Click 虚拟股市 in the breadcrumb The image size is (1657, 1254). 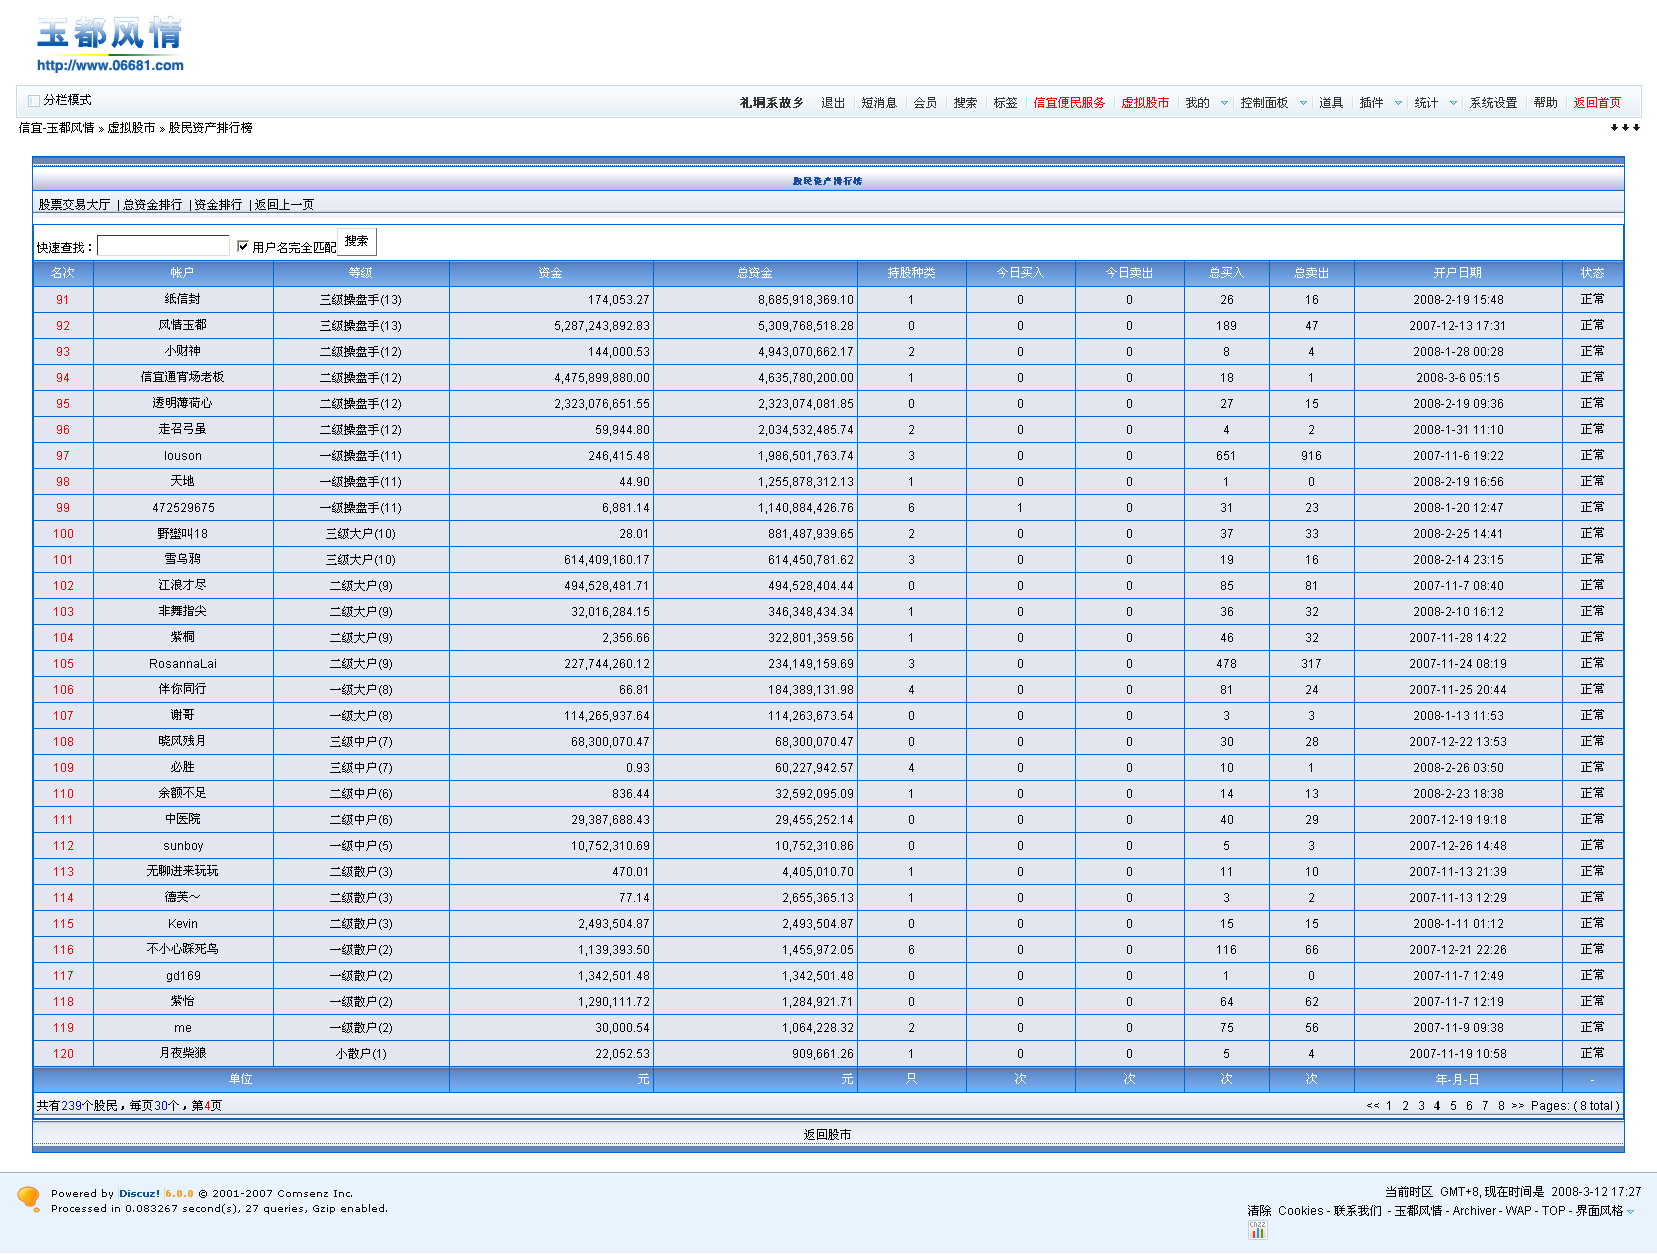(x=131, y=128)
